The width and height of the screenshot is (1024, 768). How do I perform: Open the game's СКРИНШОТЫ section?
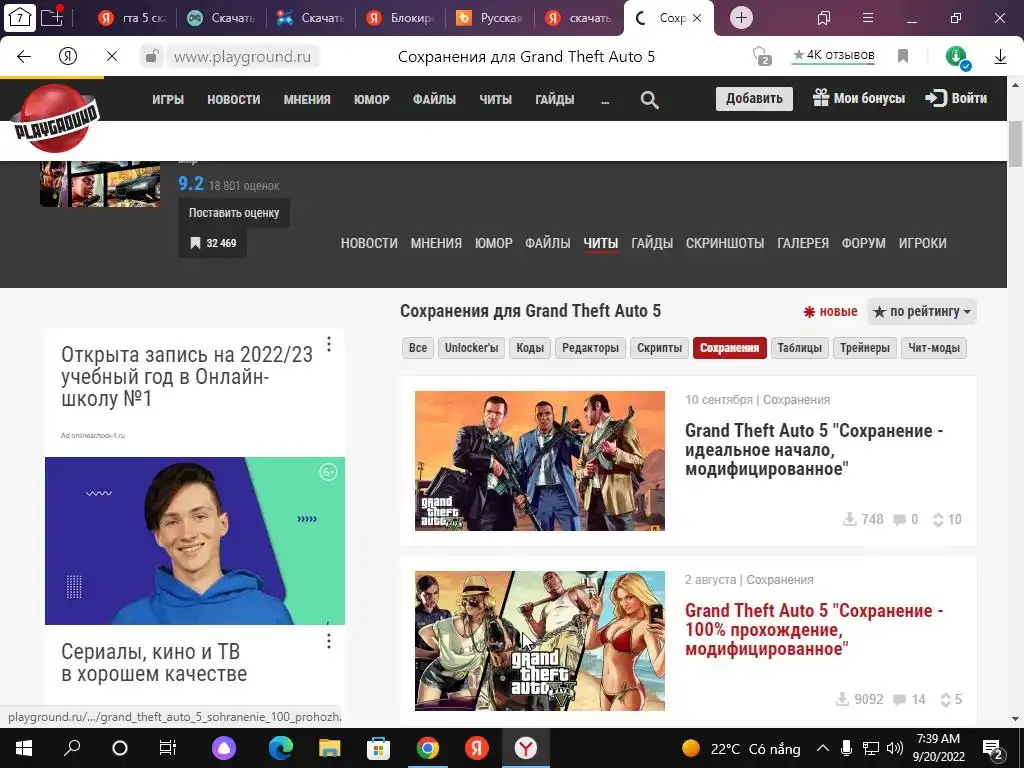pos(725,243)
